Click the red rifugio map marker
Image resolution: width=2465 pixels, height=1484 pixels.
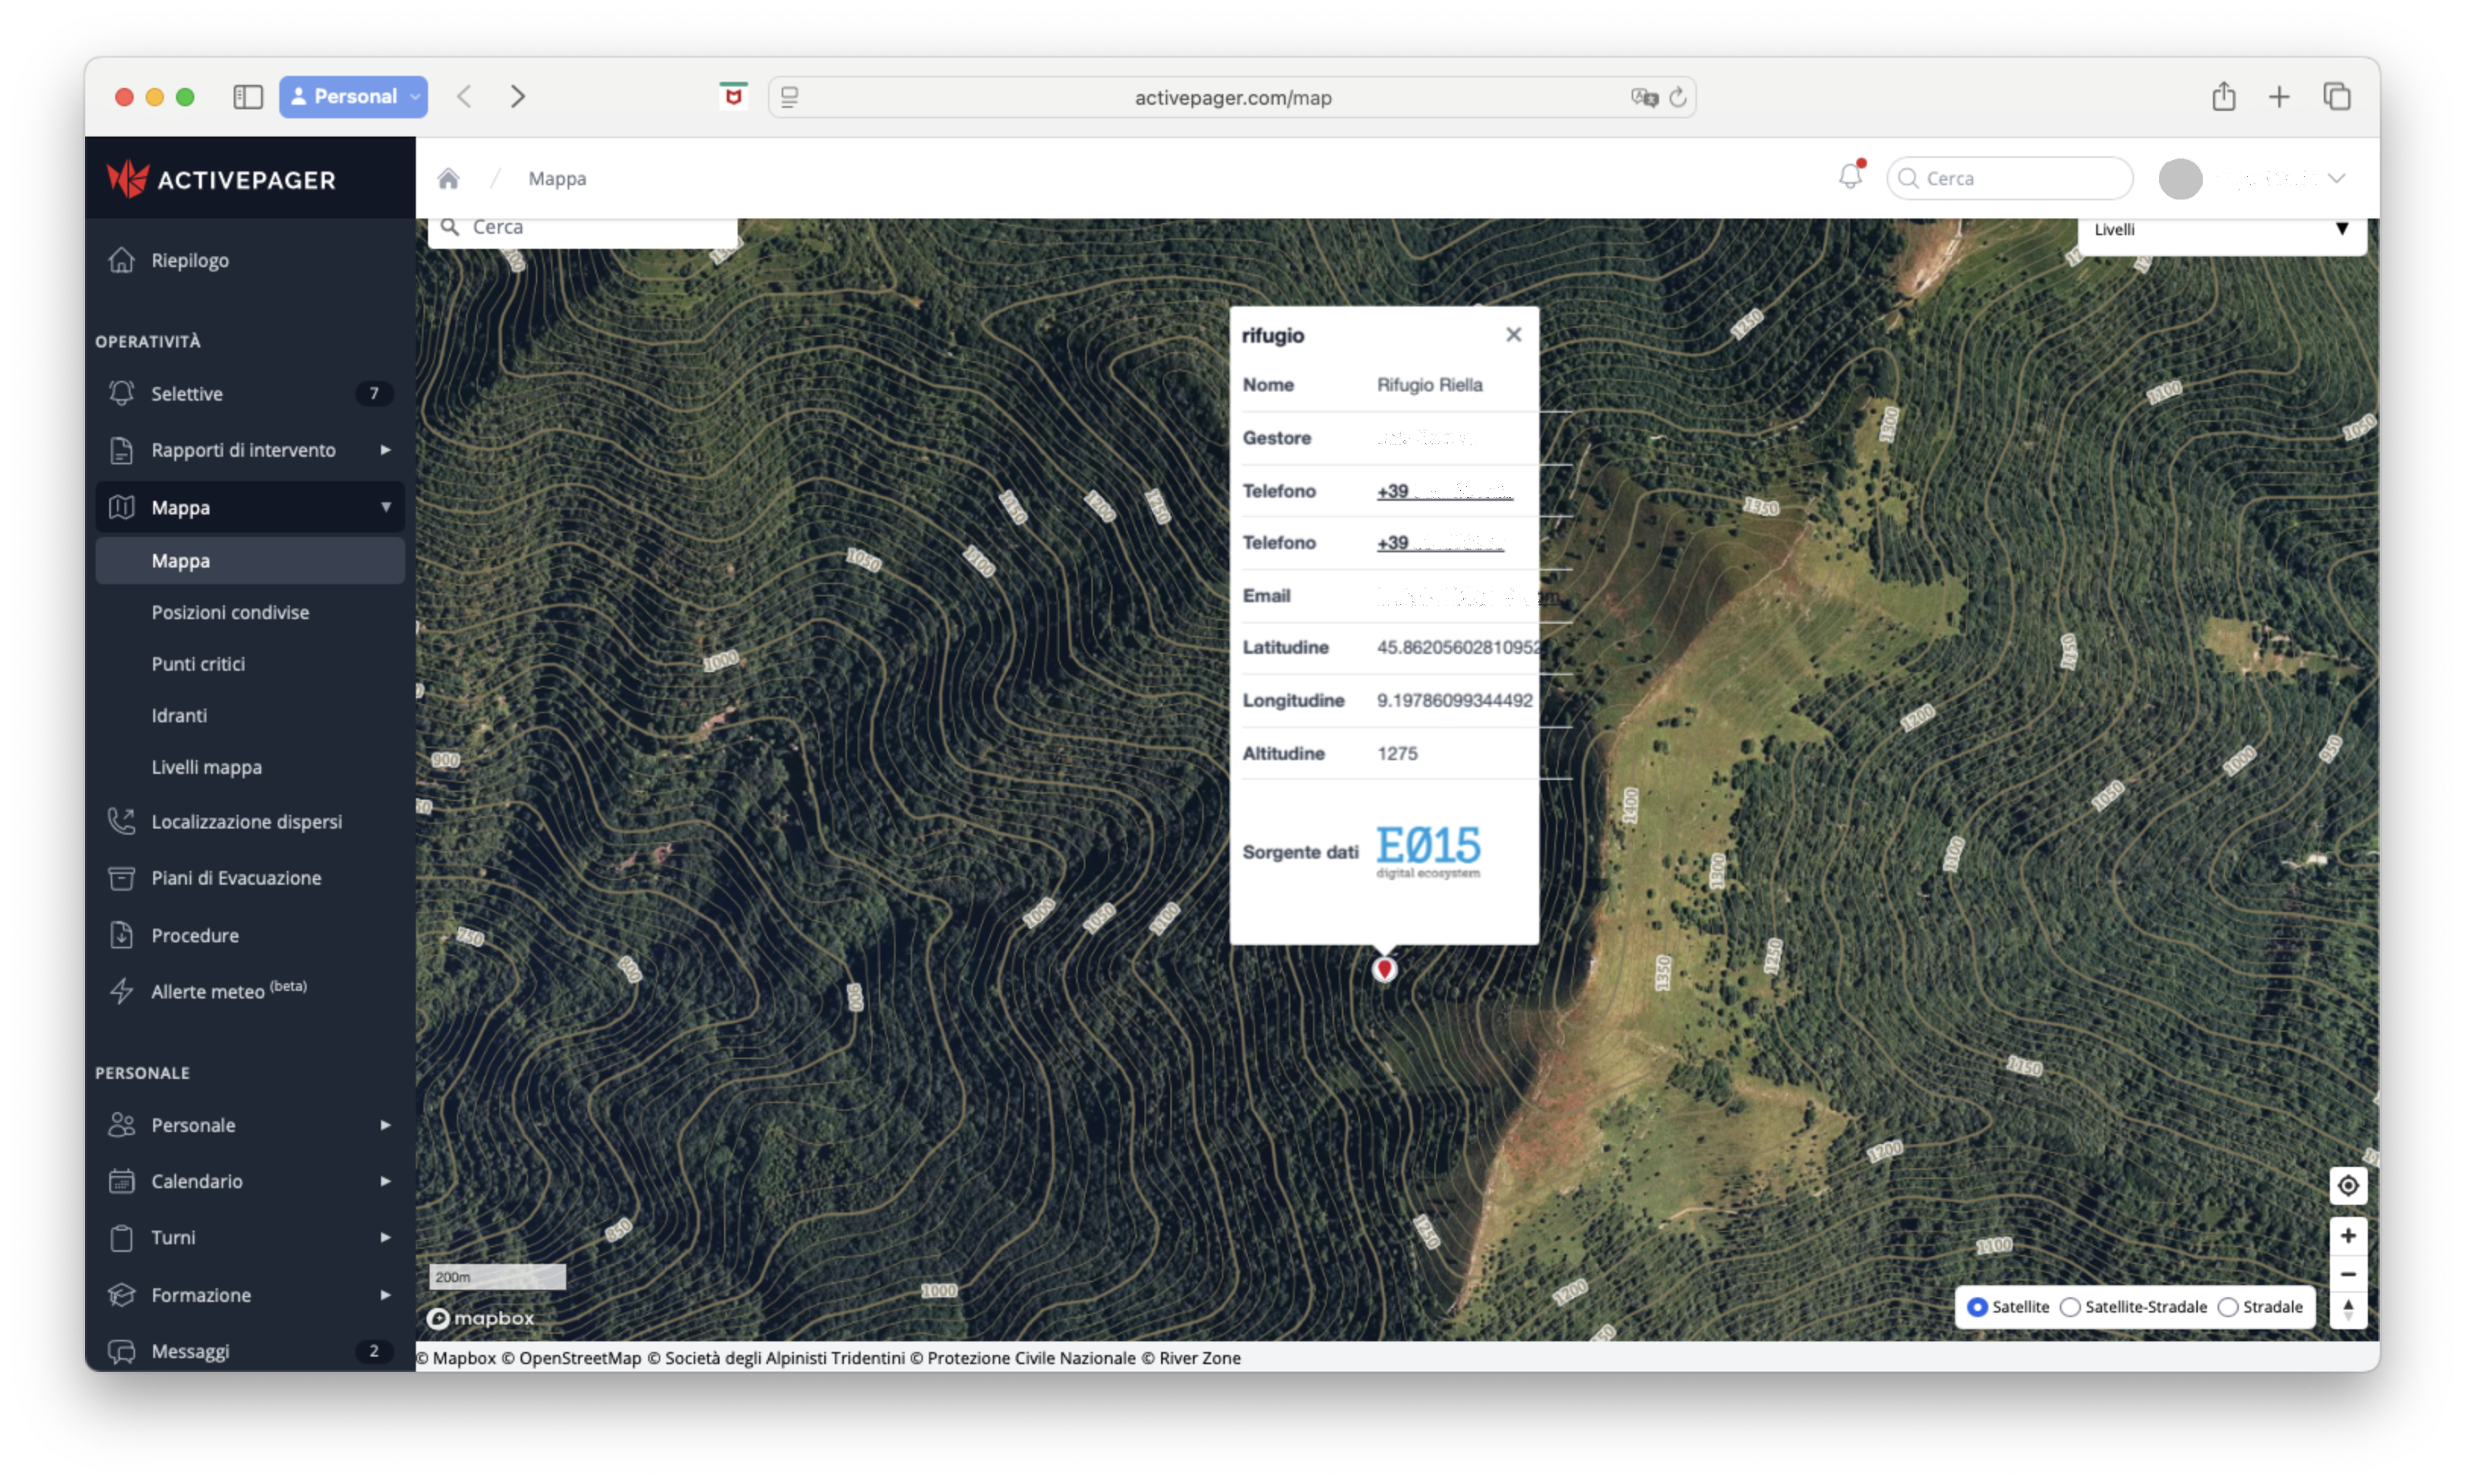click(x=1384, y=968)
